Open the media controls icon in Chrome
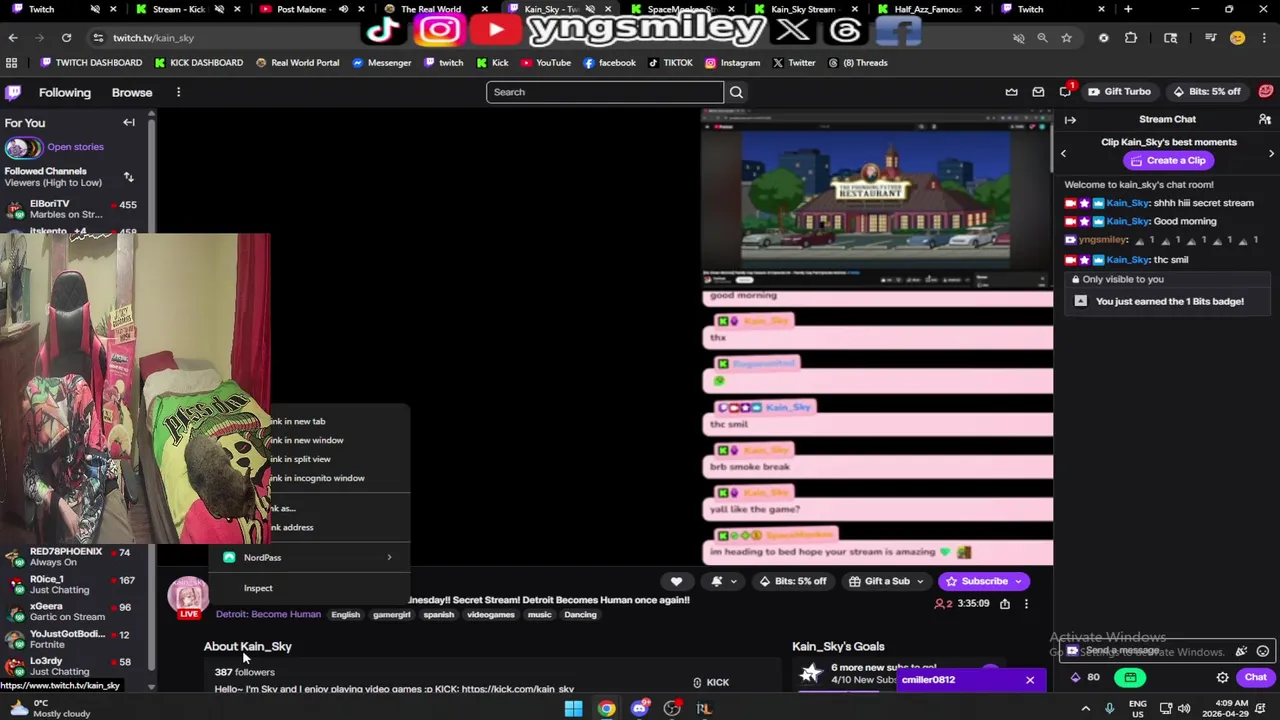The width and height of the screenshot is (1280, 720). click(x=1210, y=38)
